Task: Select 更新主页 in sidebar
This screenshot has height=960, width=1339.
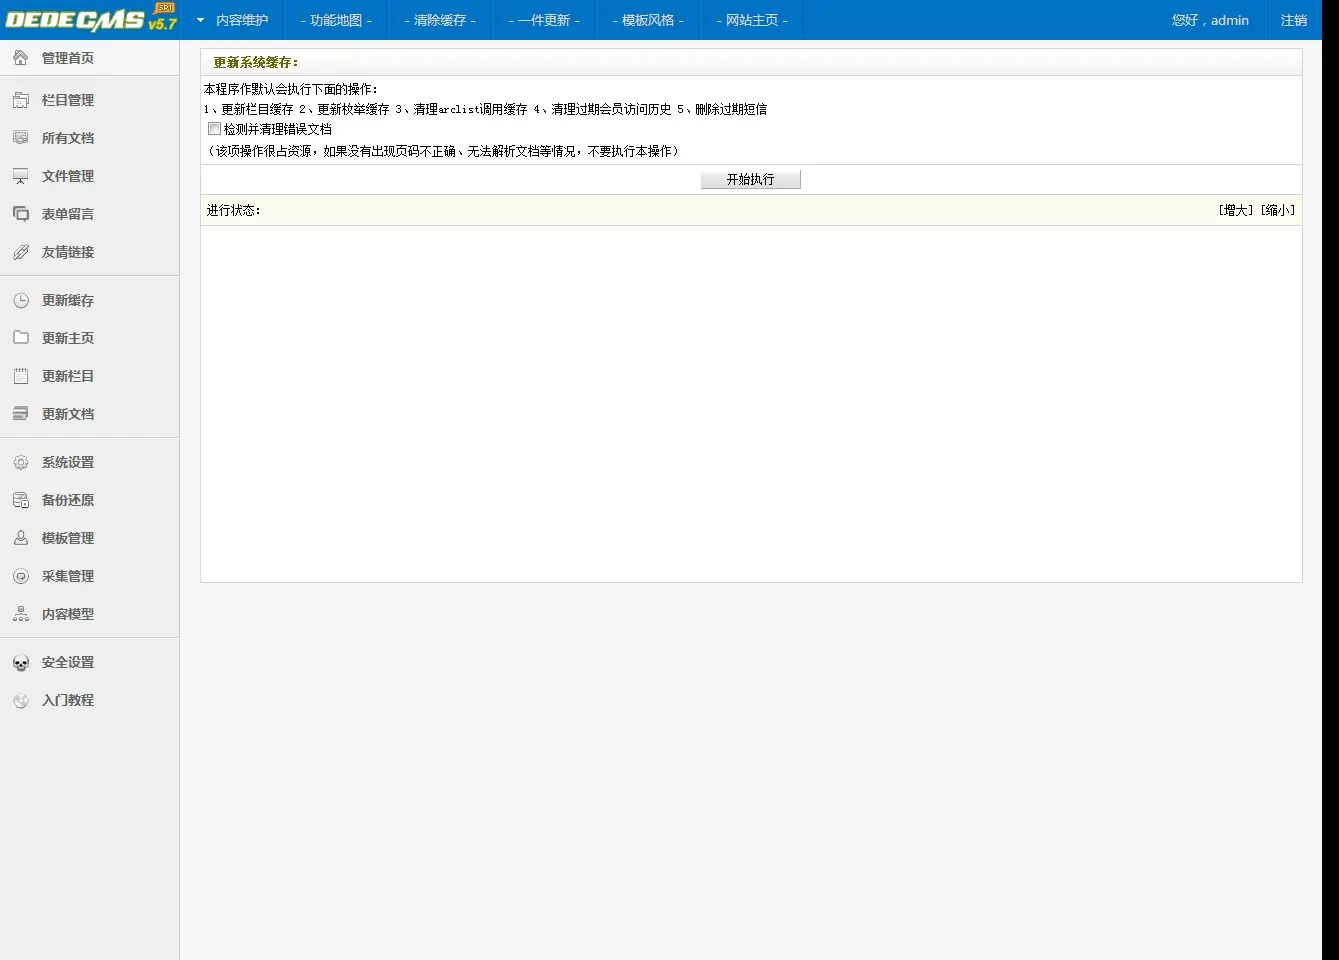Action: 68,338
